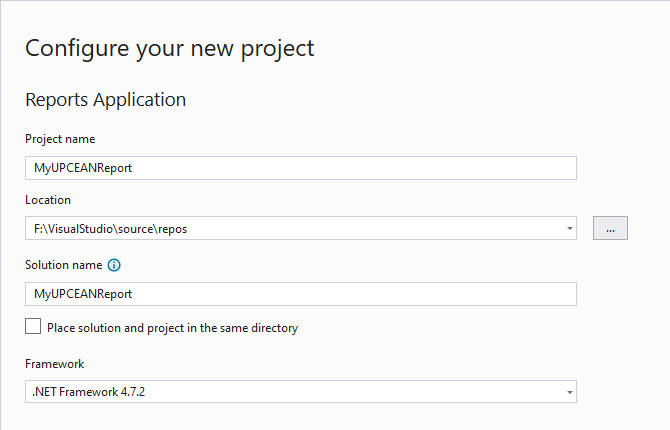Click the 'Location' label
This screenshot has height=430, width=670.
[x=48, y=200]
